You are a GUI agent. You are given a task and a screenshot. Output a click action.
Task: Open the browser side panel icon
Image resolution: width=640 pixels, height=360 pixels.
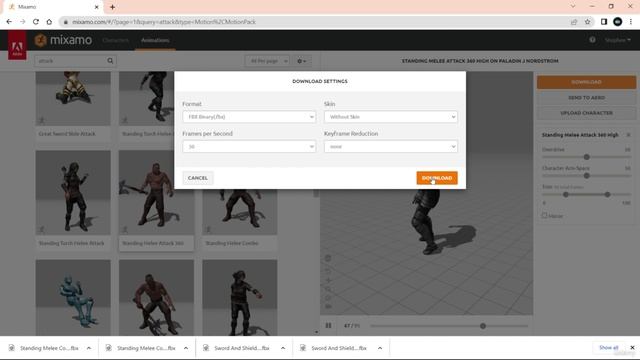click(x=604, y=22)
